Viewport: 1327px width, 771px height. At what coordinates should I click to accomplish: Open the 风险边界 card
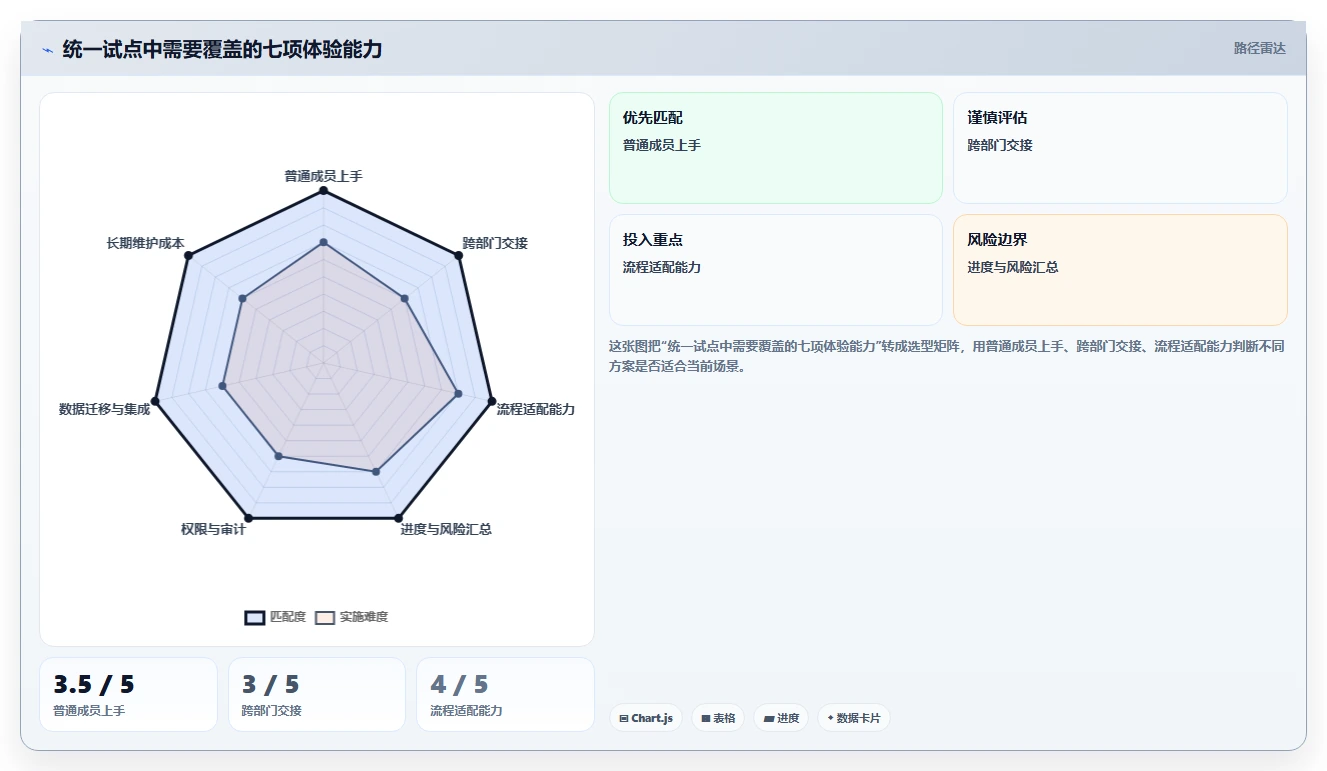point(1120,270)
